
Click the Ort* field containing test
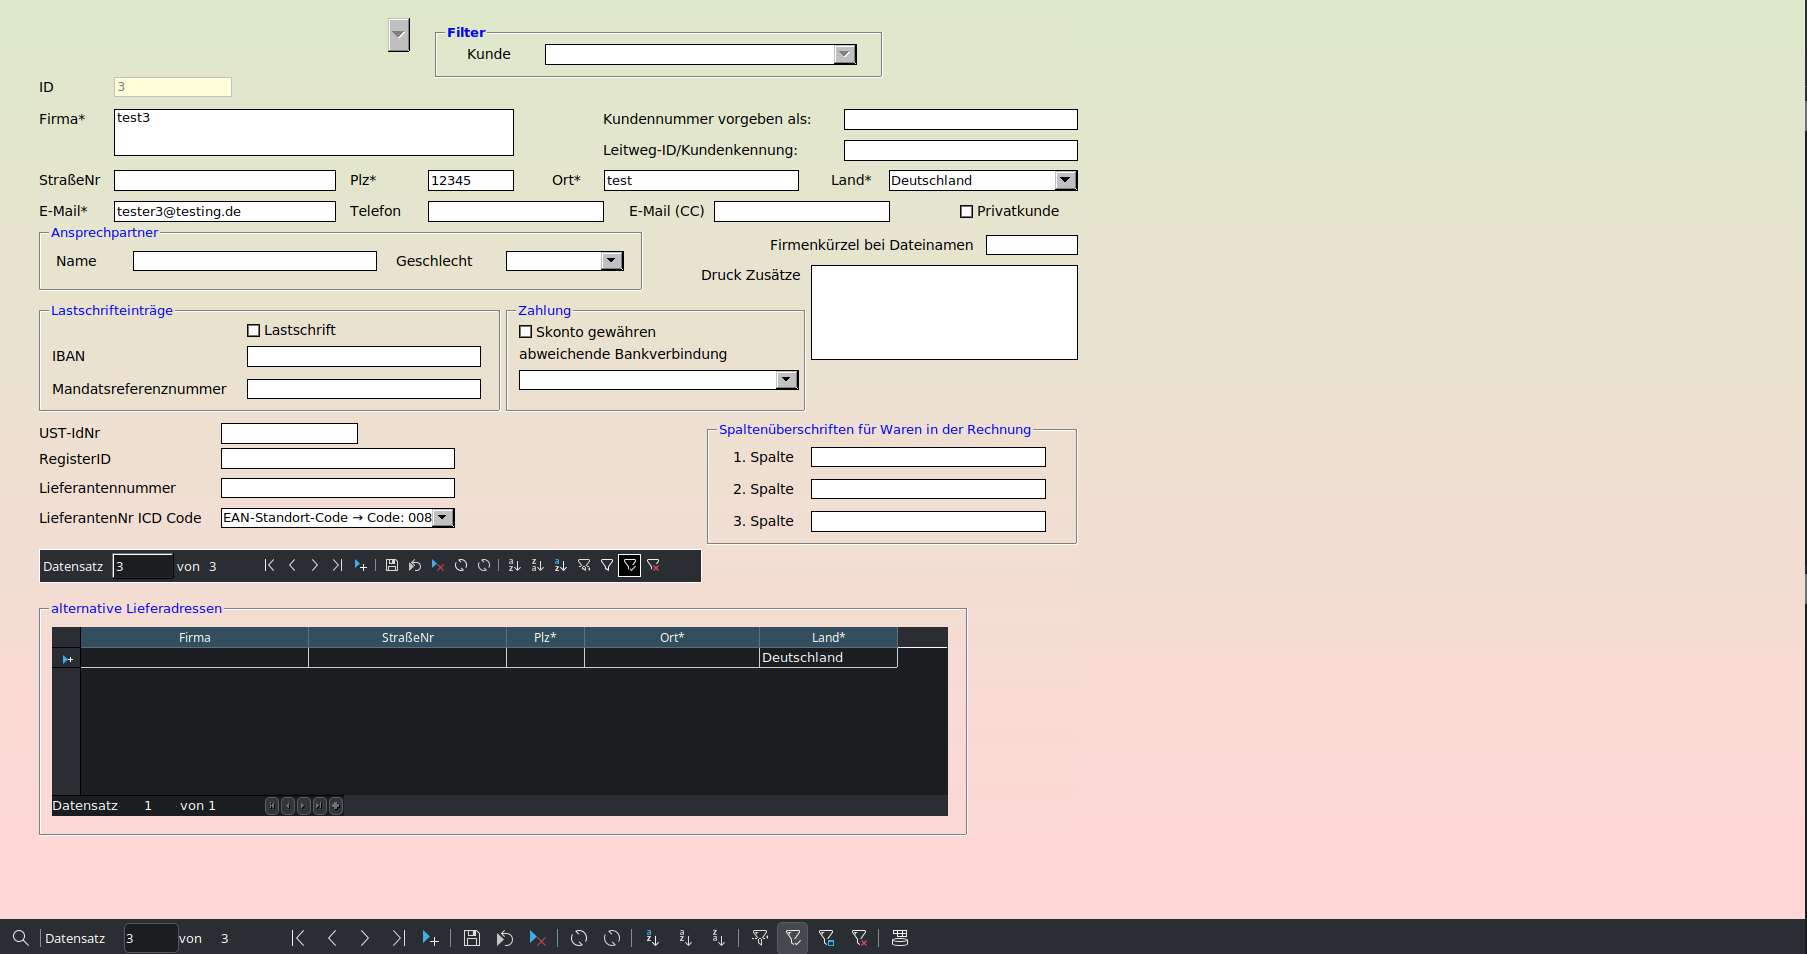[x=701, y=181]
